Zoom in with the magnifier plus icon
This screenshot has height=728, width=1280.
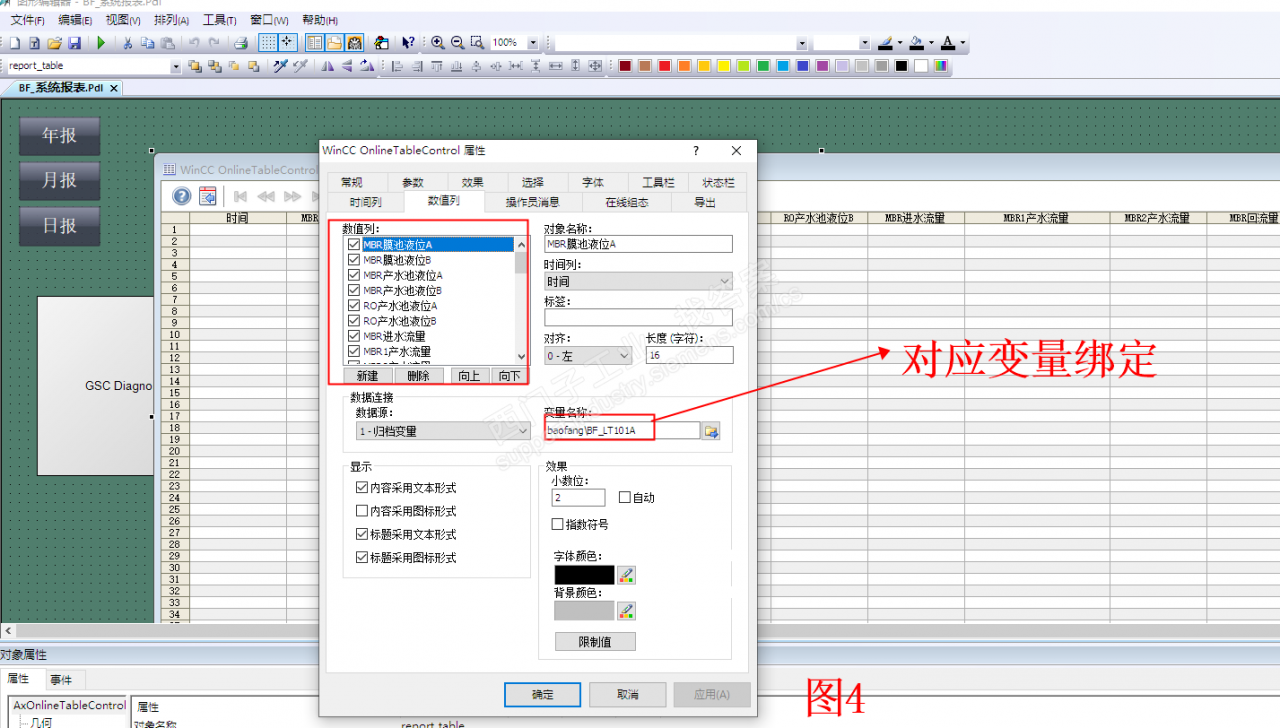tap(438, 43)
